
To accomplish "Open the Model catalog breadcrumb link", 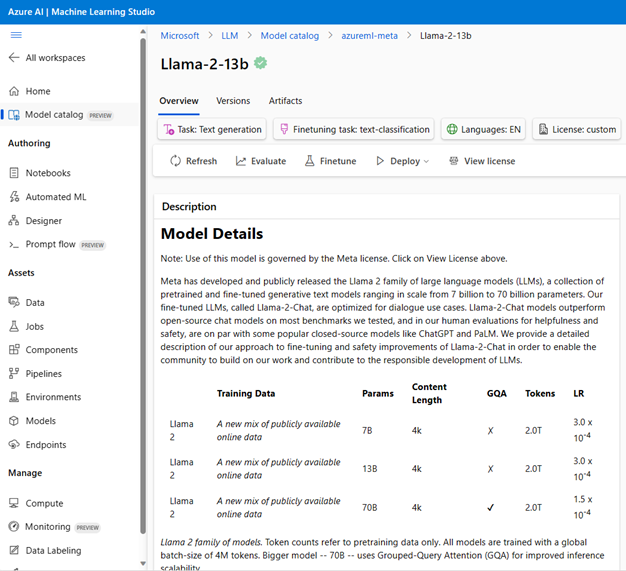I will tap(290, 36).
